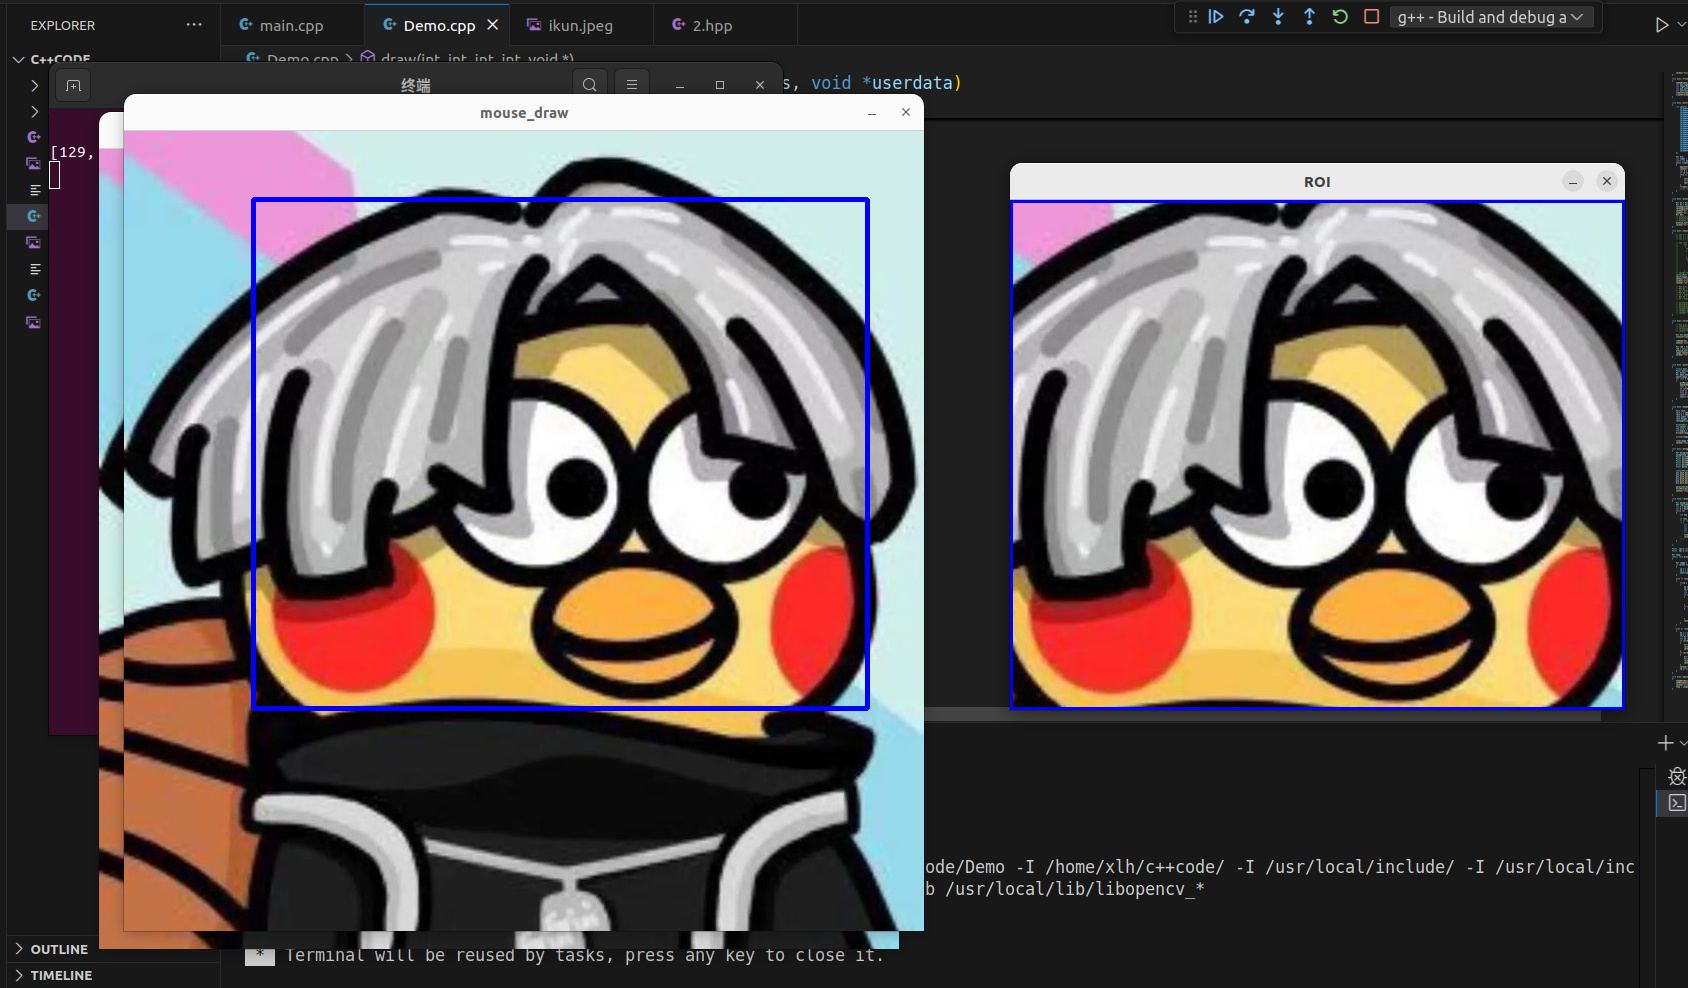Screen dimensions: 1688x988
Task: Select the active shell terminal icon
Action: 1677,803
